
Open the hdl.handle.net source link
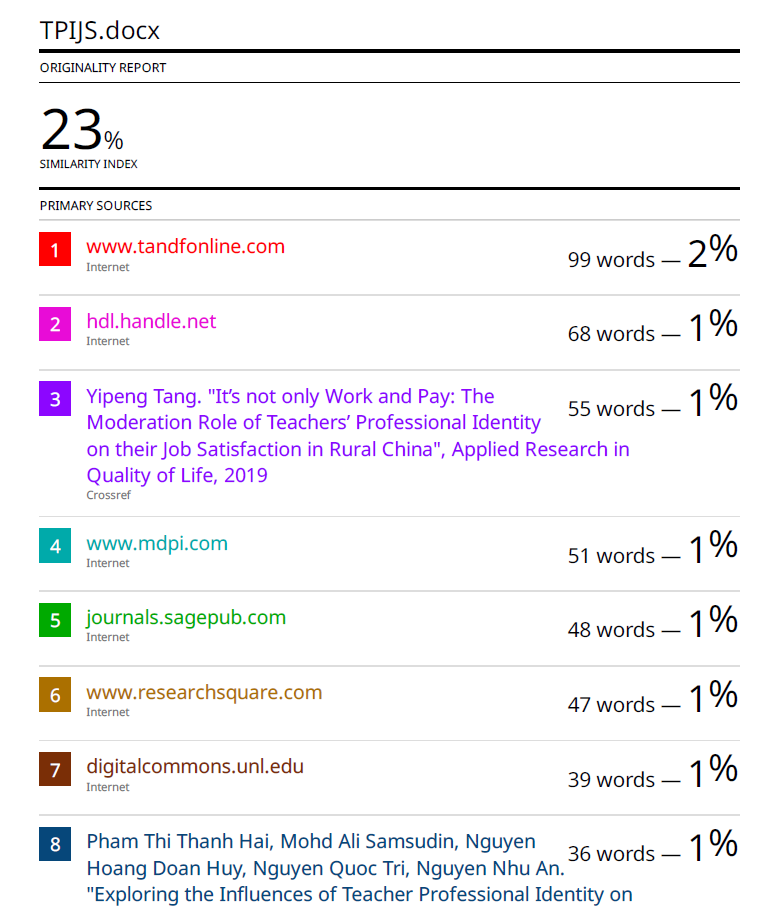(151, 321)
